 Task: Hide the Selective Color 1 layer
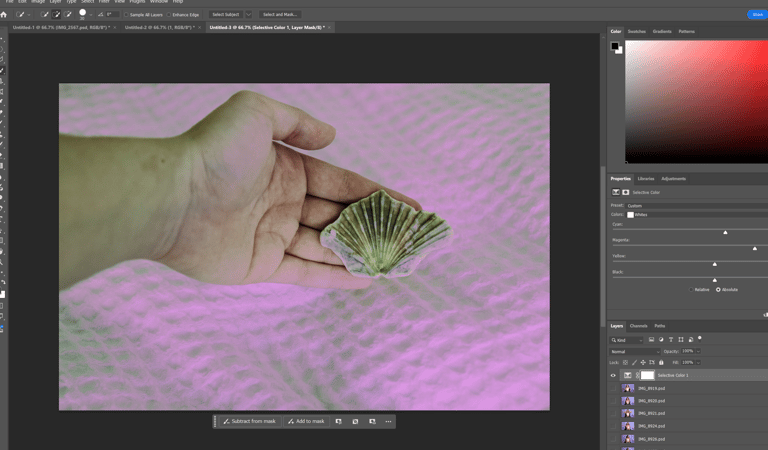613,375
